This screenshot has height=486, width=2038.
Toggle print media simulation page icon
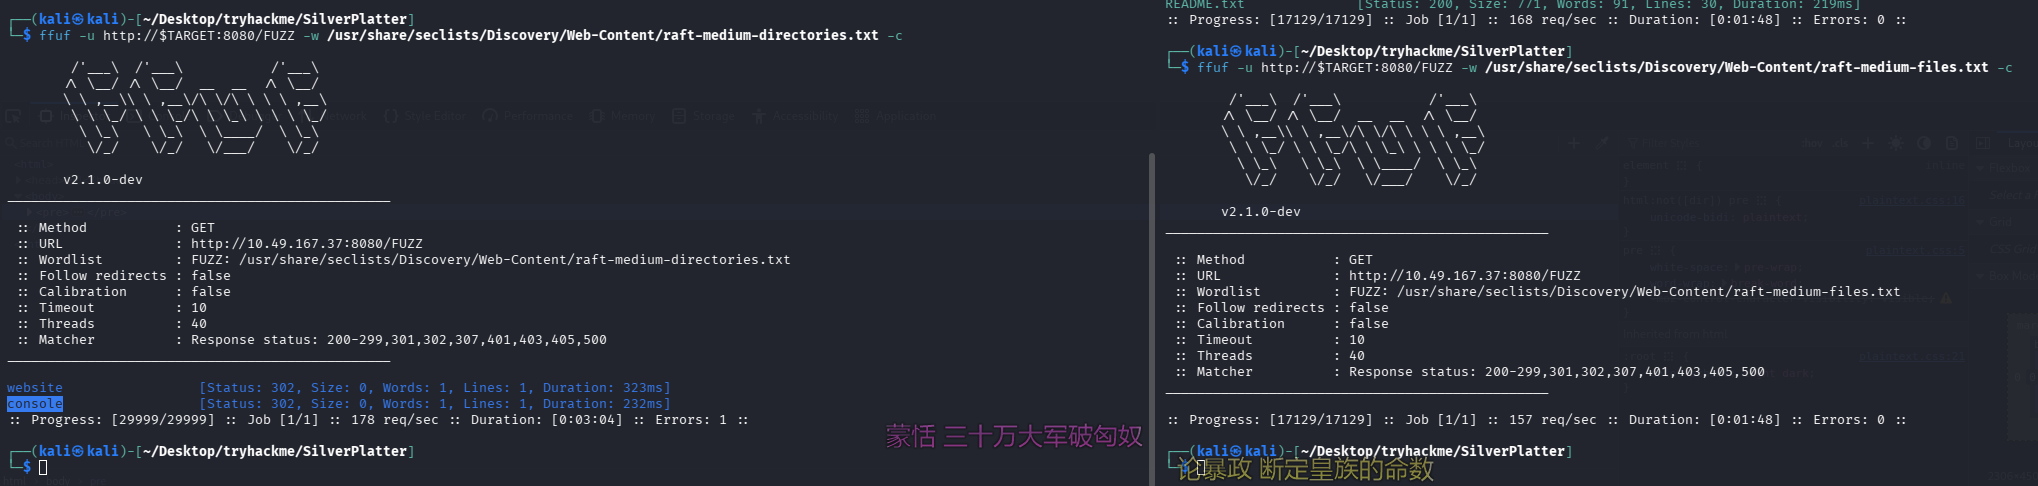point(1951,143)
